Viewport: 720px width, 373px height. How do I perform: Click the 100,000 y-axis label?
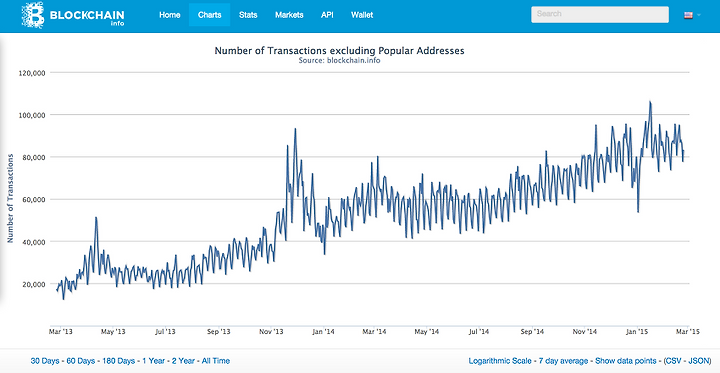tap(31, 115)
